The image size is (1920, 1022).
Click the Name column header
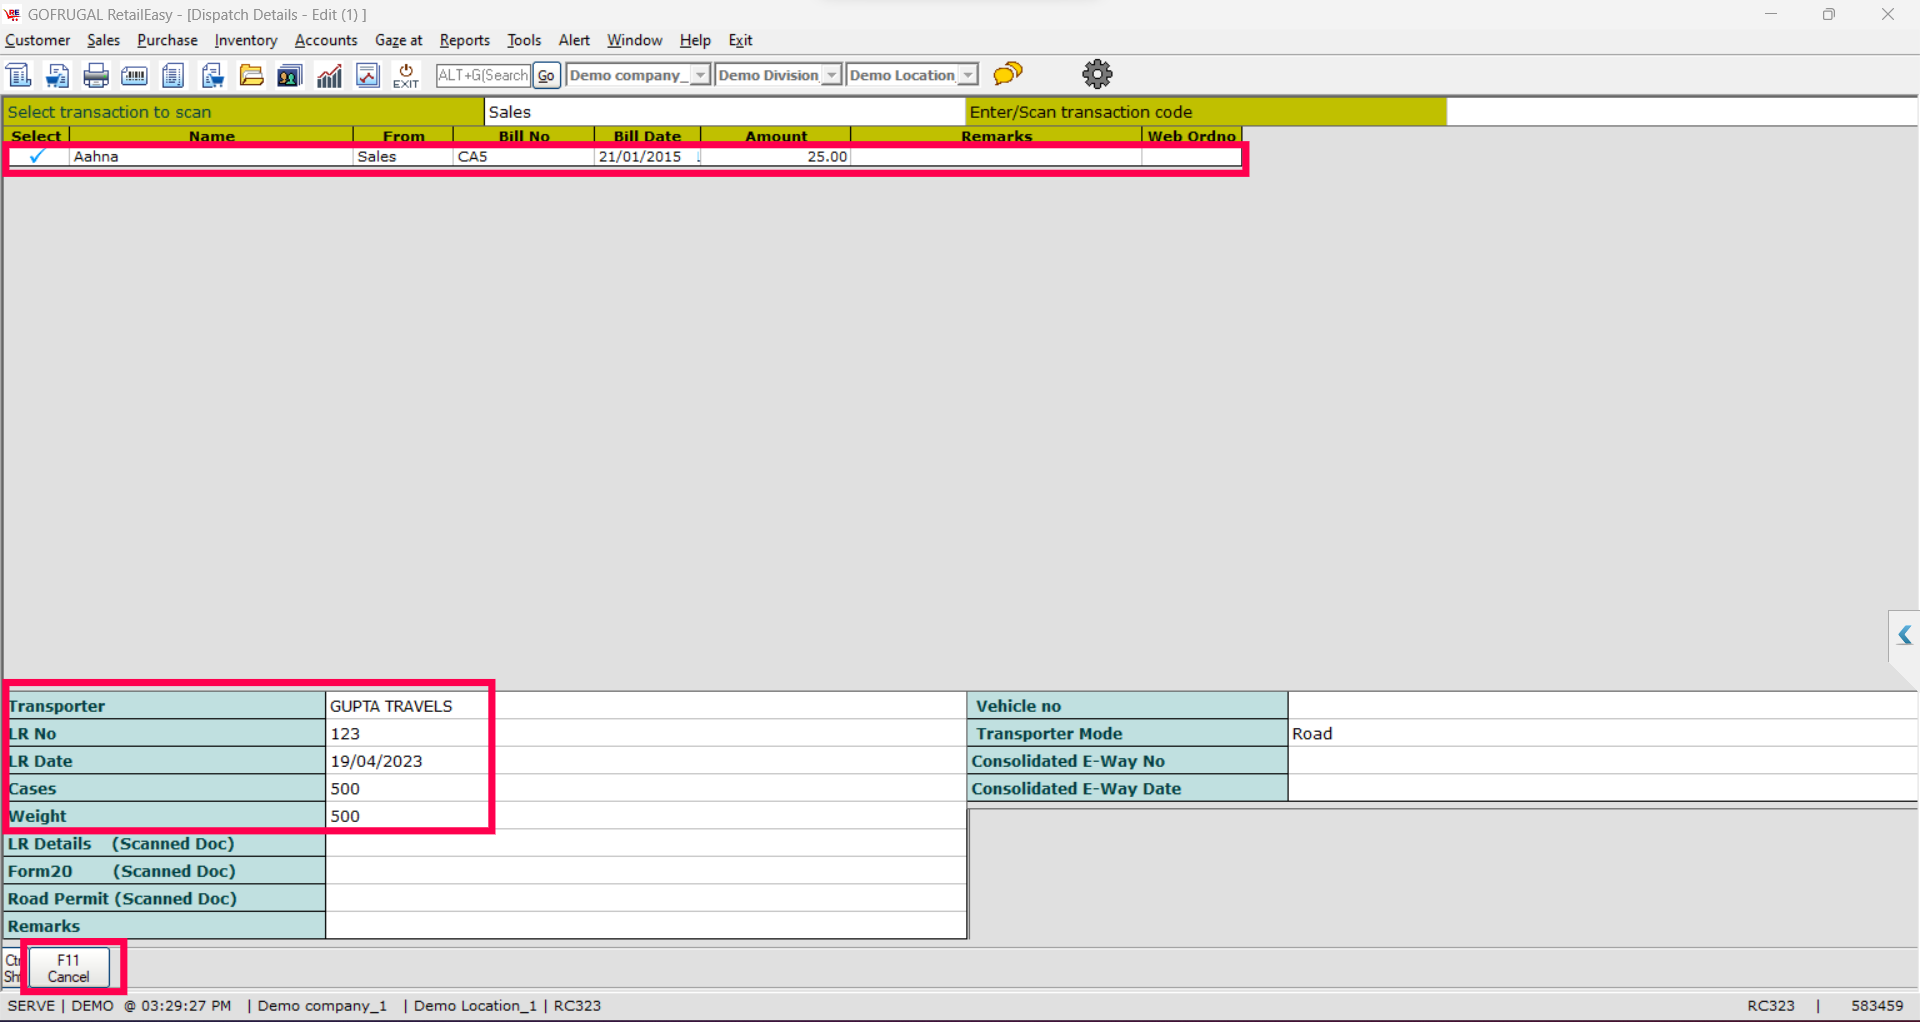(211, 136)
